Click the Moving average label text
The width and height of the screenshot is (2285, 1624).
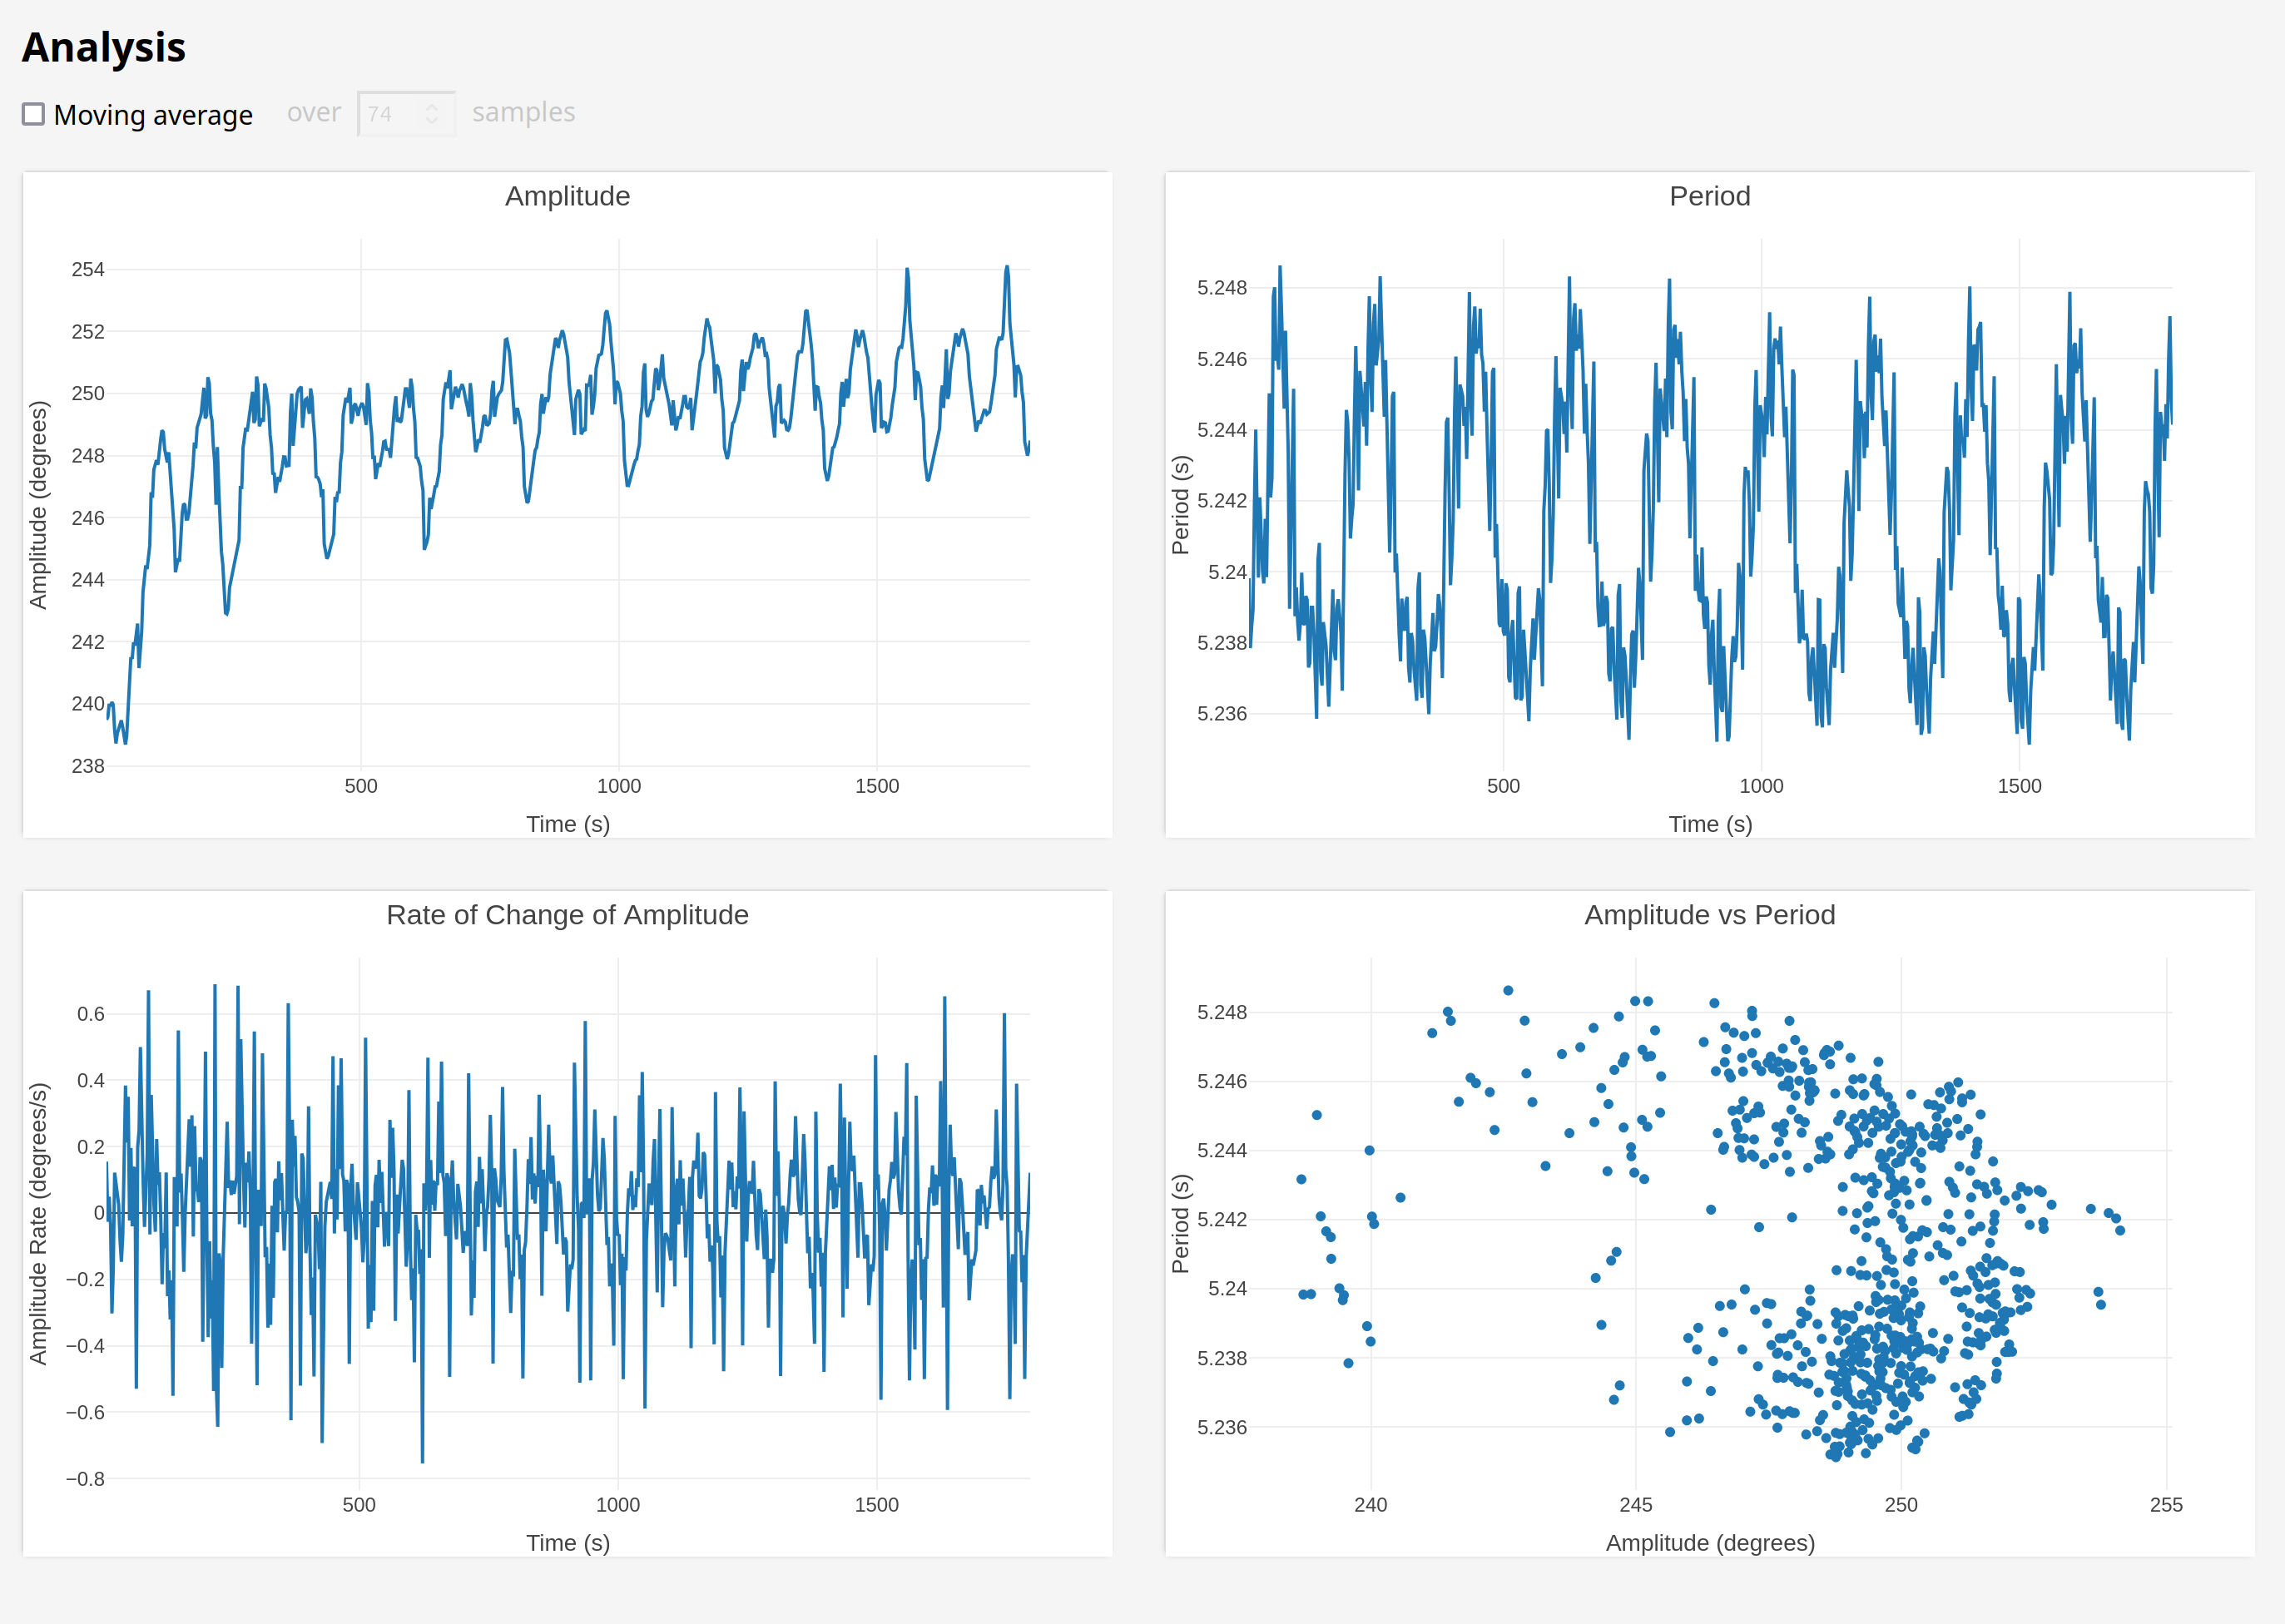pyautogui.click(x=153, y=115)
